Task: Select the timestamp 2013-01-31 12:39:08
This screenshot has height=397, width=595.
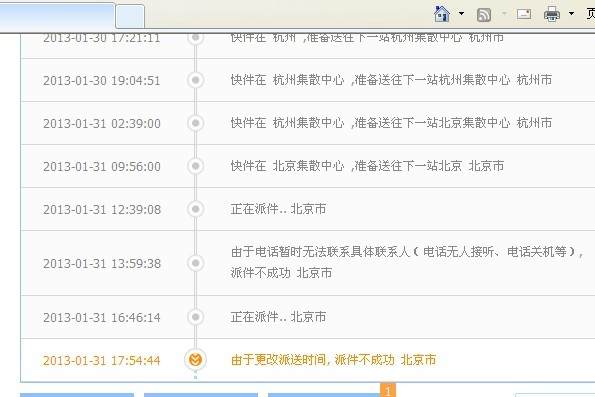Action: click(102, 209)
